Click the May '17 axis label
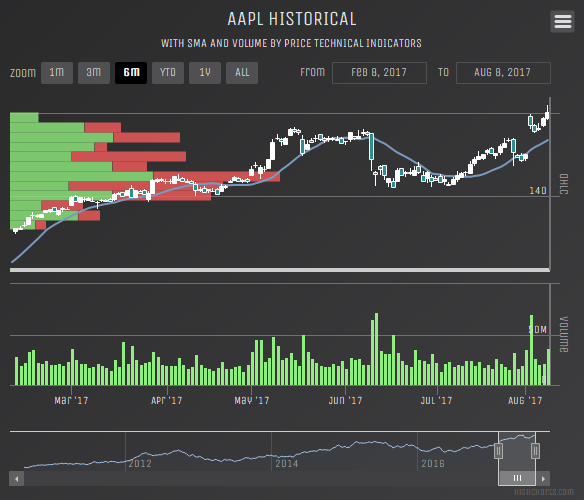Screen dimensions: 584x500 [x=251, y=401]
